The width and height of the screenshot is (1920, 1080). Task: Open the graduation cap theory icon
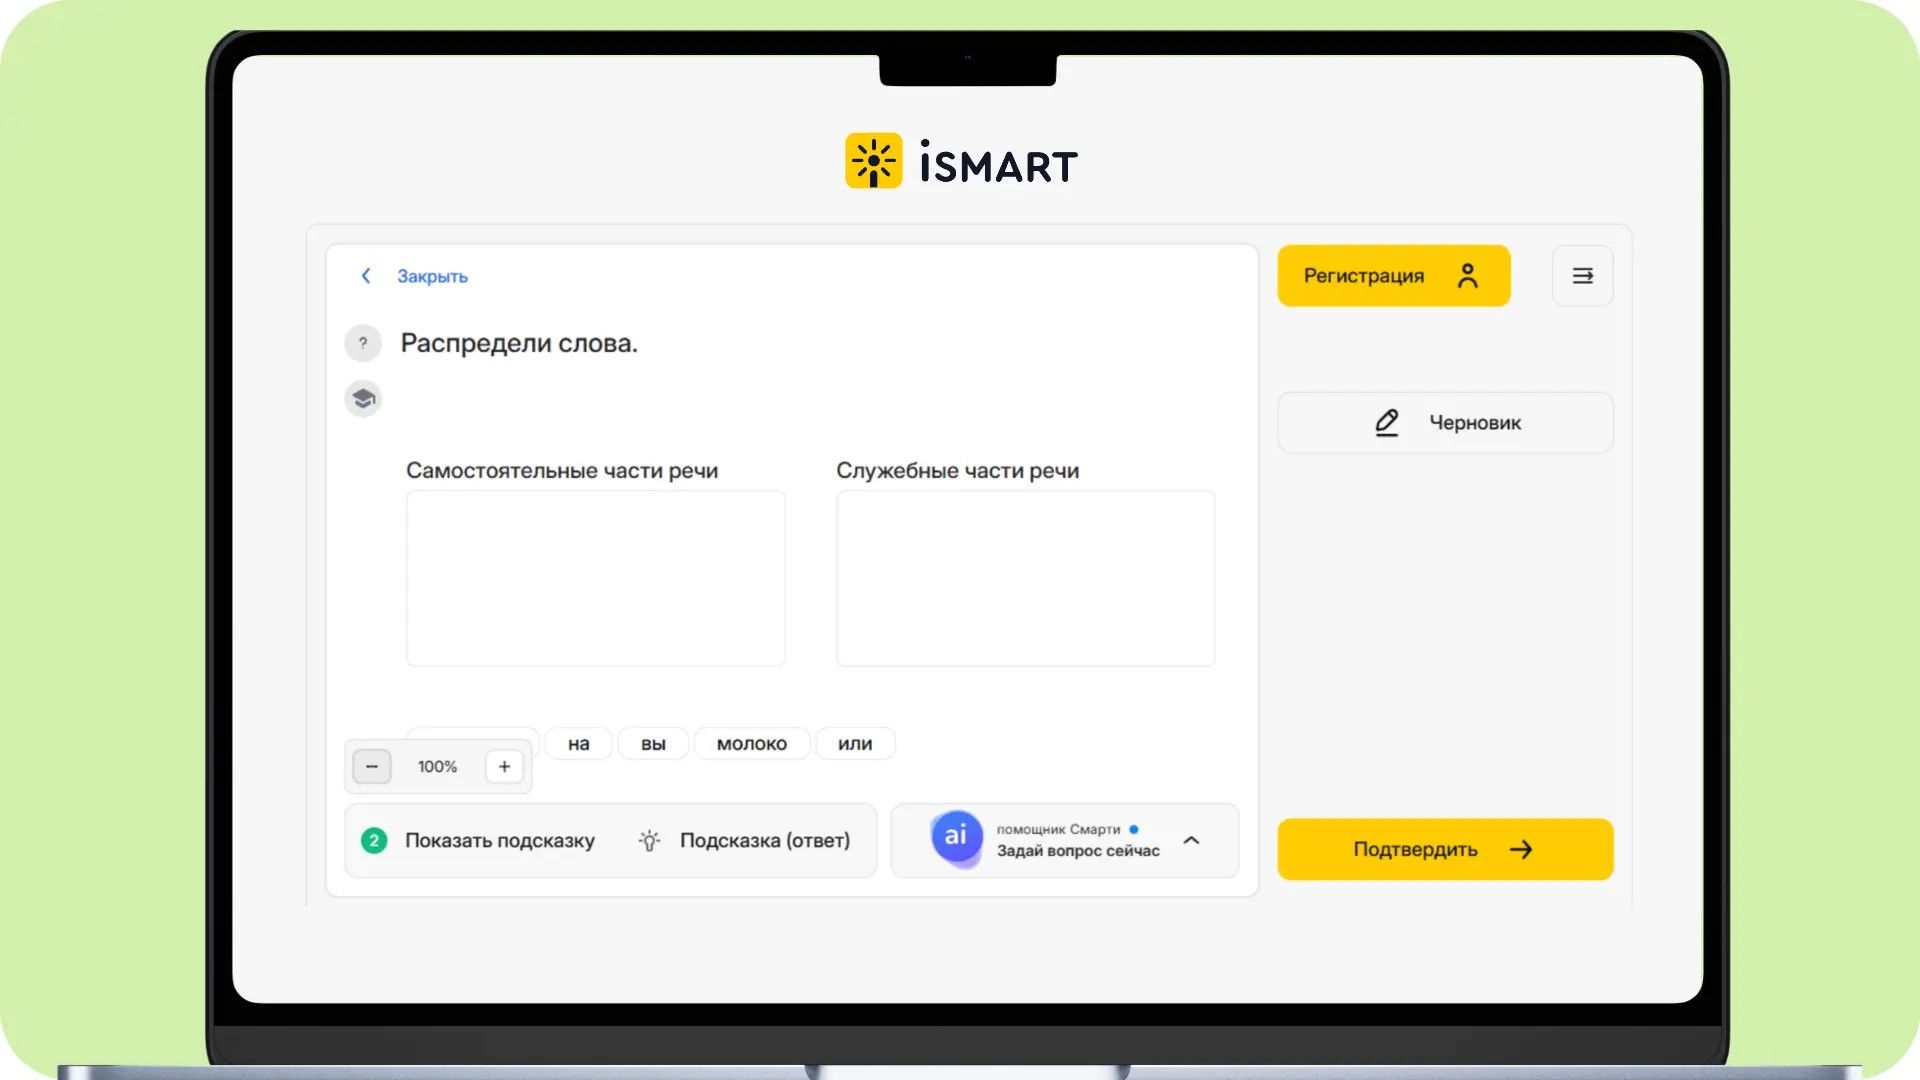(363, 399)
